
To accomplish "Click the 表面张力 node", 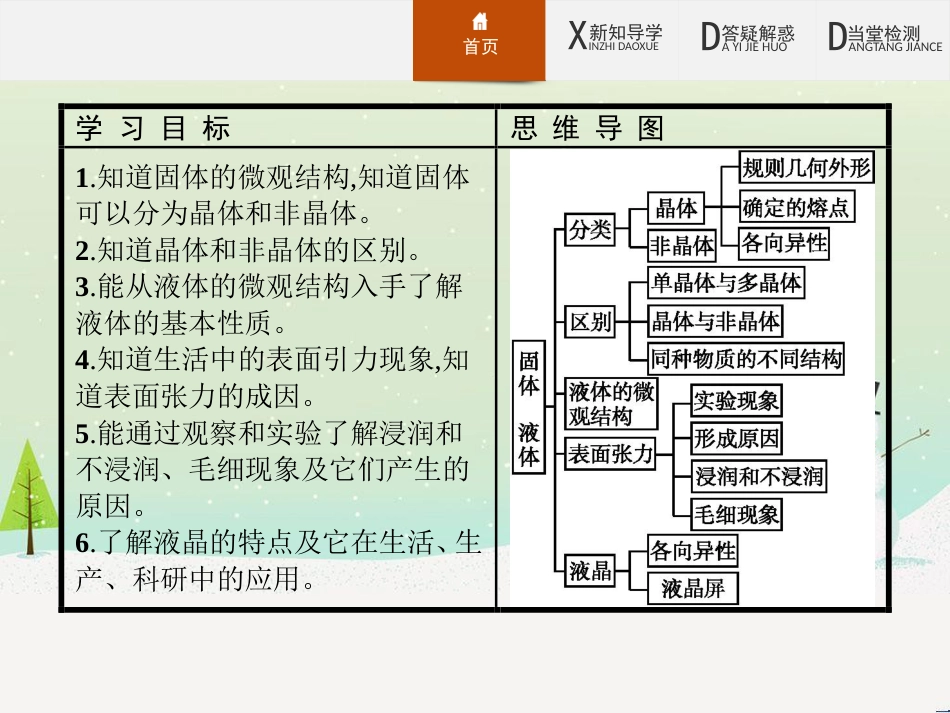I will [x=610, y=454].
